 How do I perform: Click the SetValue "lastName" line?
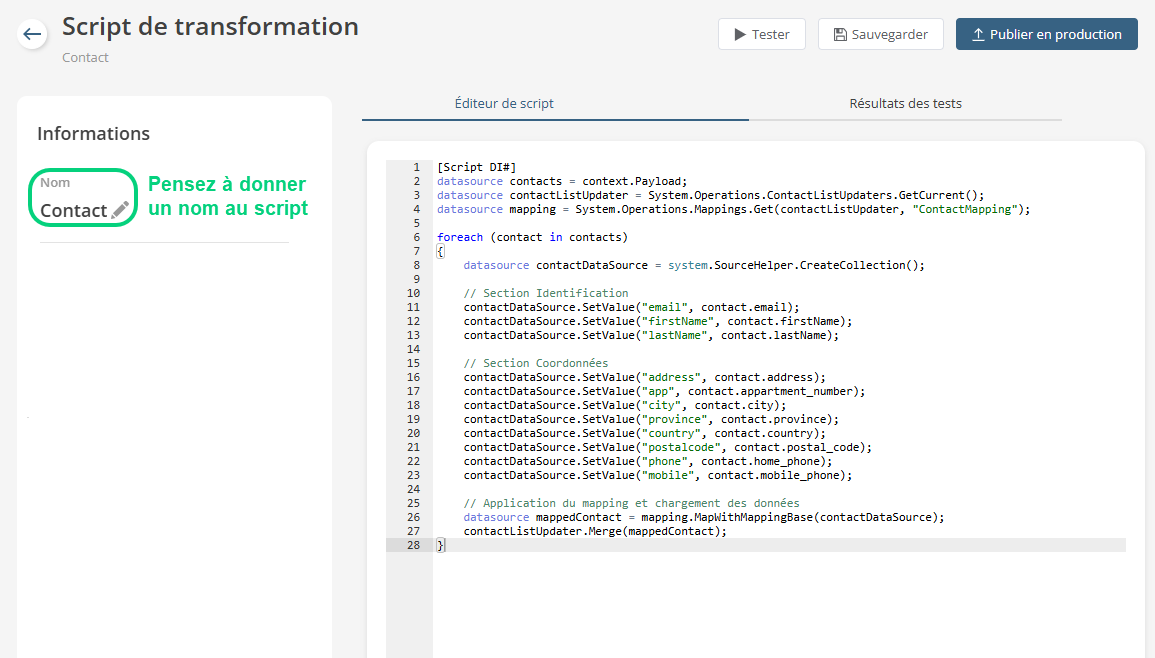click(x=651, y=335)
